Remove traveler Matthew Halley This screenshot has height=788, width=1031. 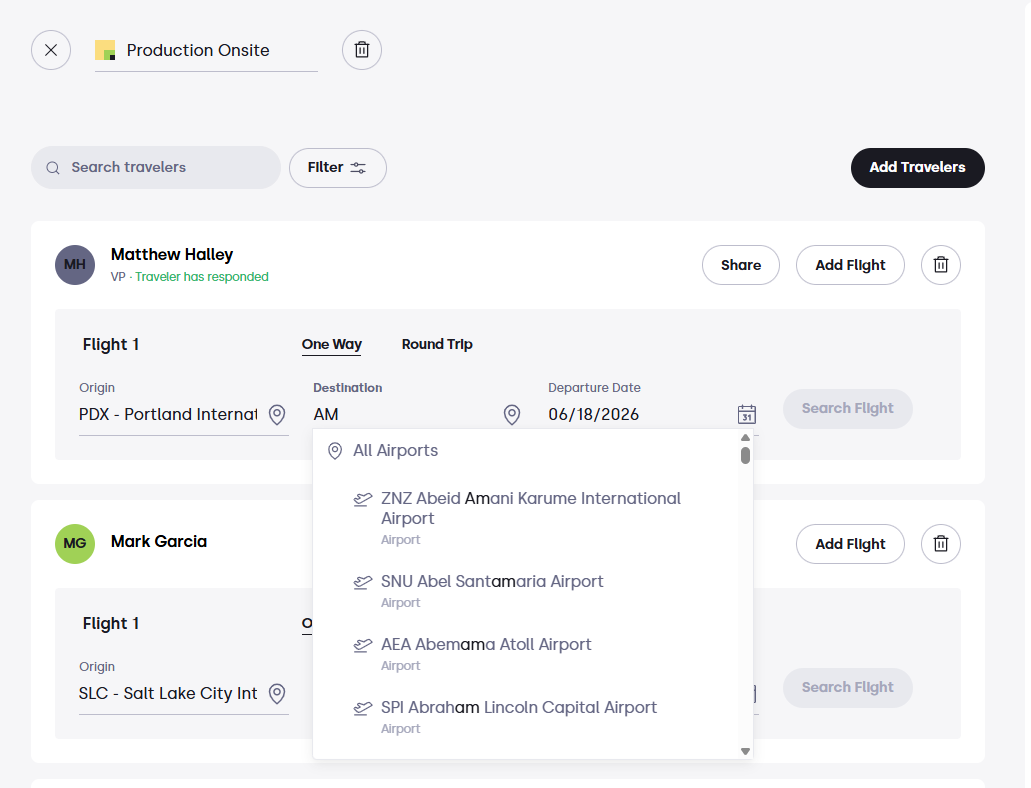coord(941,265)
